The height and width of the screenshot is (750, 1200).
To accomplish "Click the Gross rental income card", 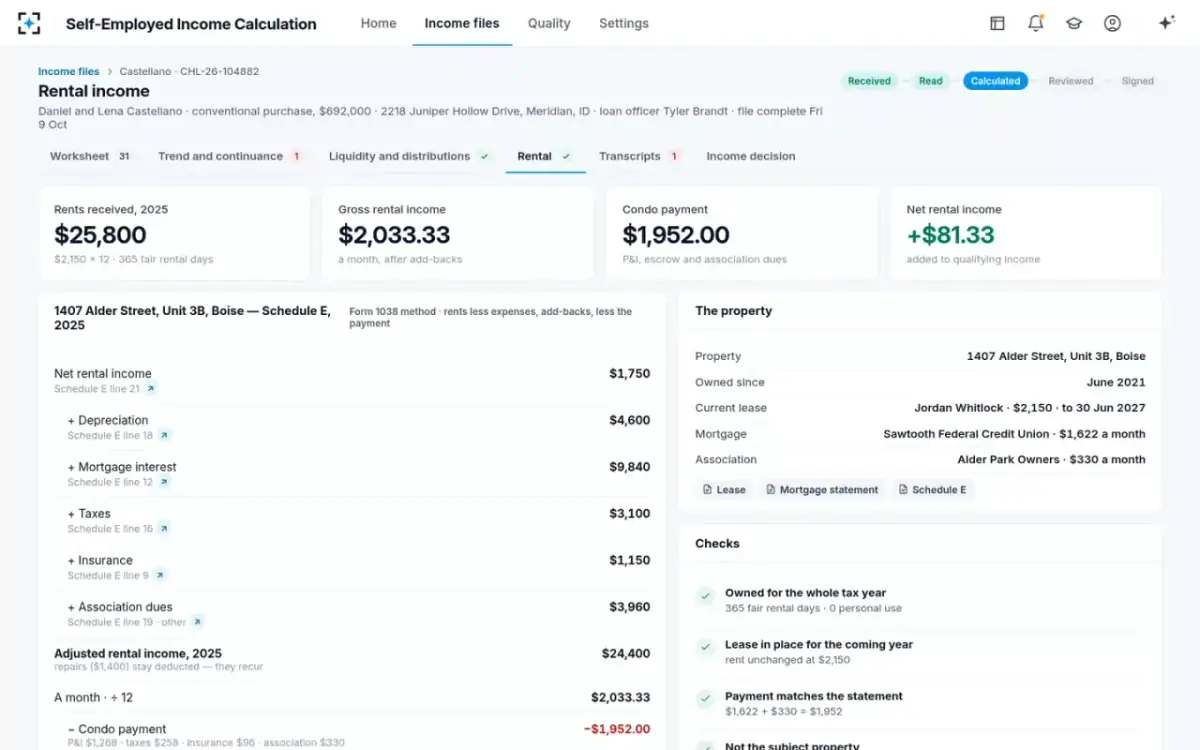I will tap(458, 233).
